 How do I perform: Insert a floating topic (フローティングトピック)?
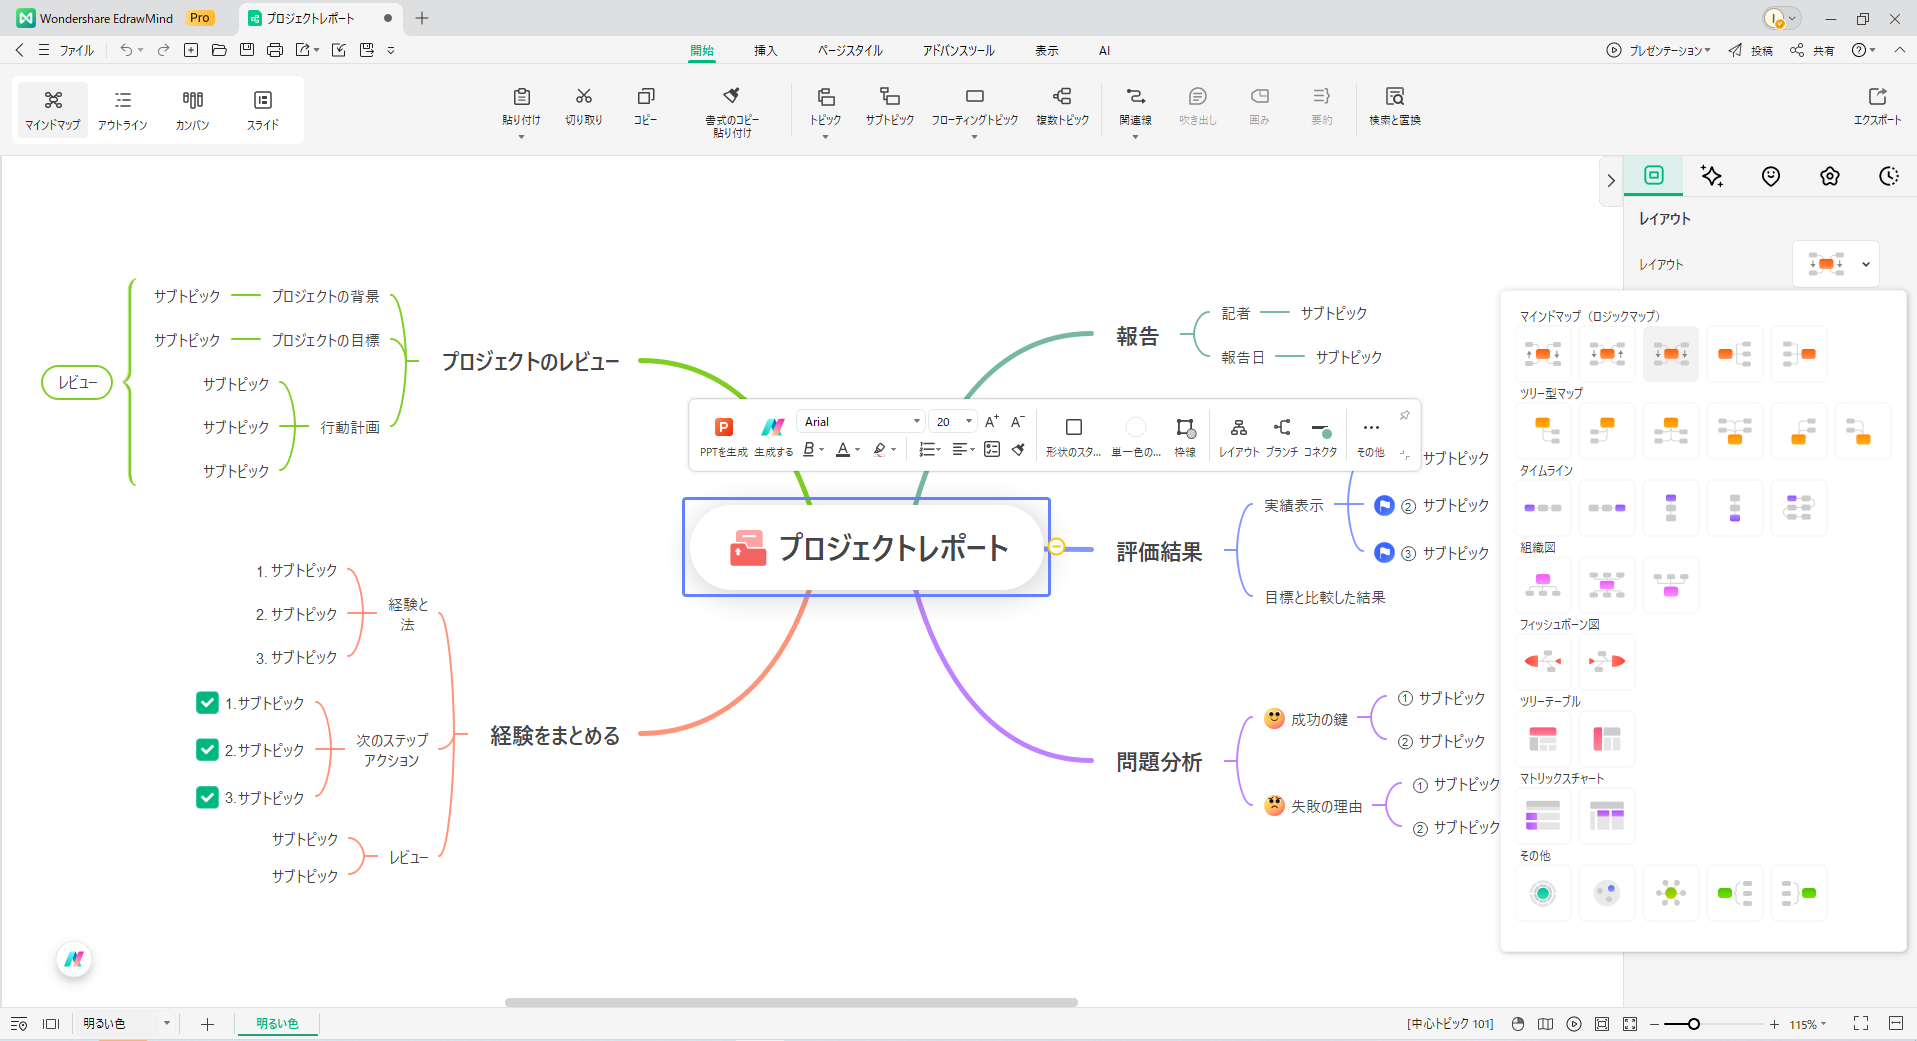coord(974,97)
